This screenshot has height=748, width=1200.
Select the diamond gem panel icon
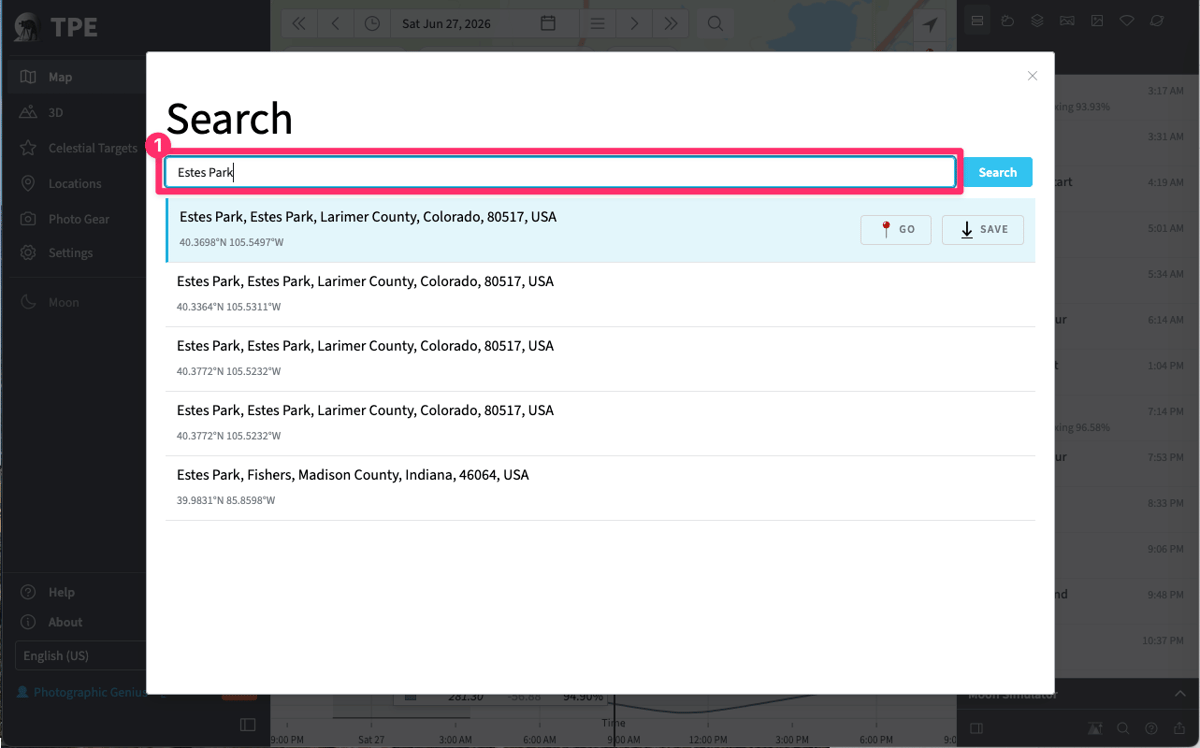pos(1127,21)
